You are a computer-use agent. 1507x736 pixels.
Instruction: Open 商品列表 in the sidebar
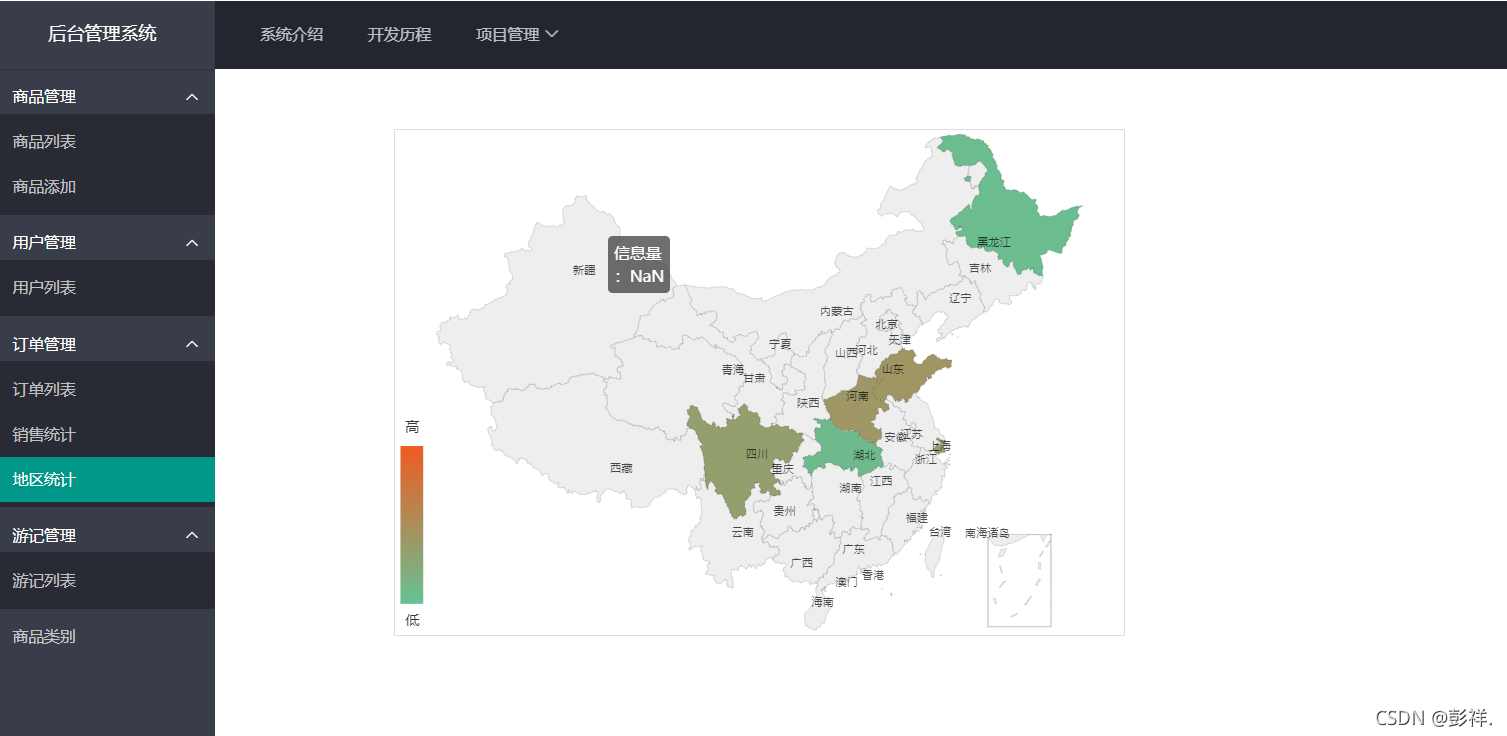107,142
